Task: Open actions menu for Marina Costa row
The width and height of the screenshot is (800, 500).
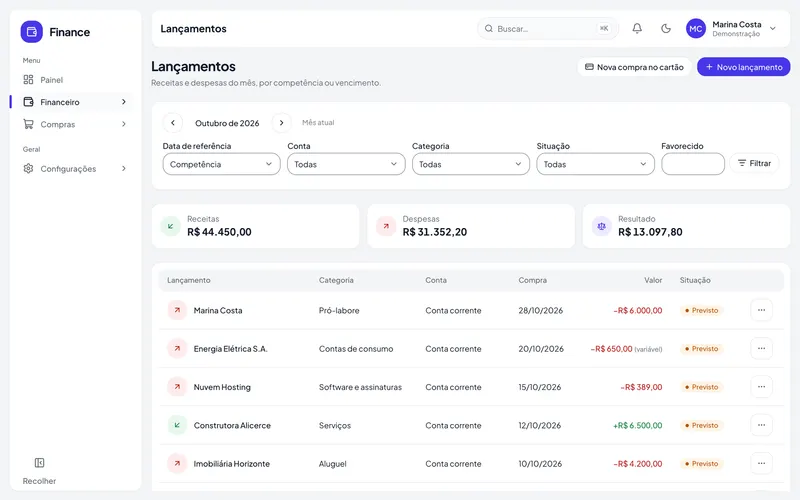Action: coord(761,310)
